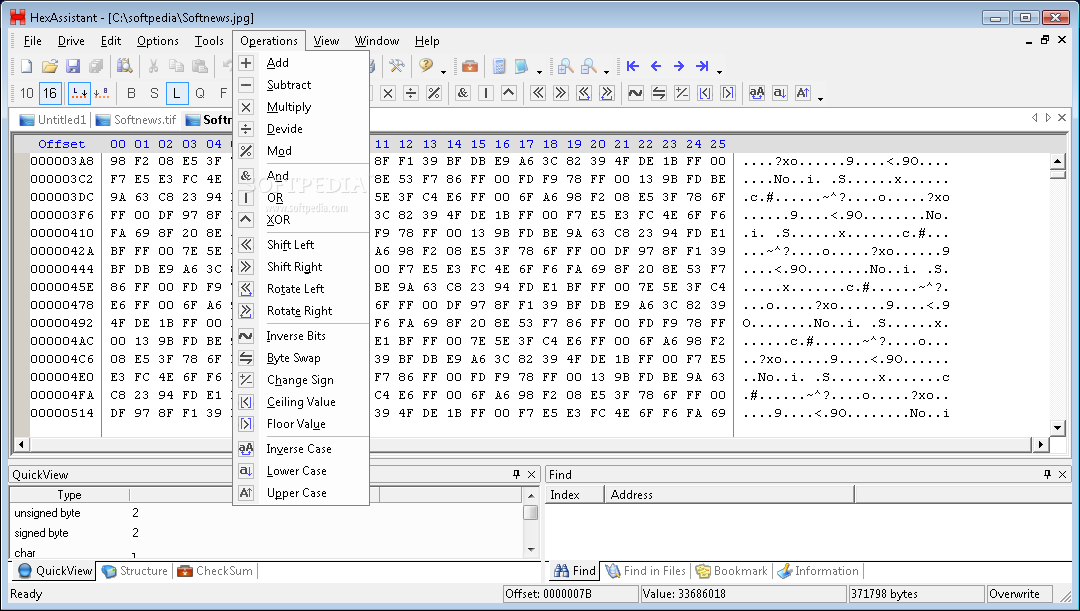Choose Multiply from the Operations menu
This screenshot has height=611, width=1080.
point(302,107)
